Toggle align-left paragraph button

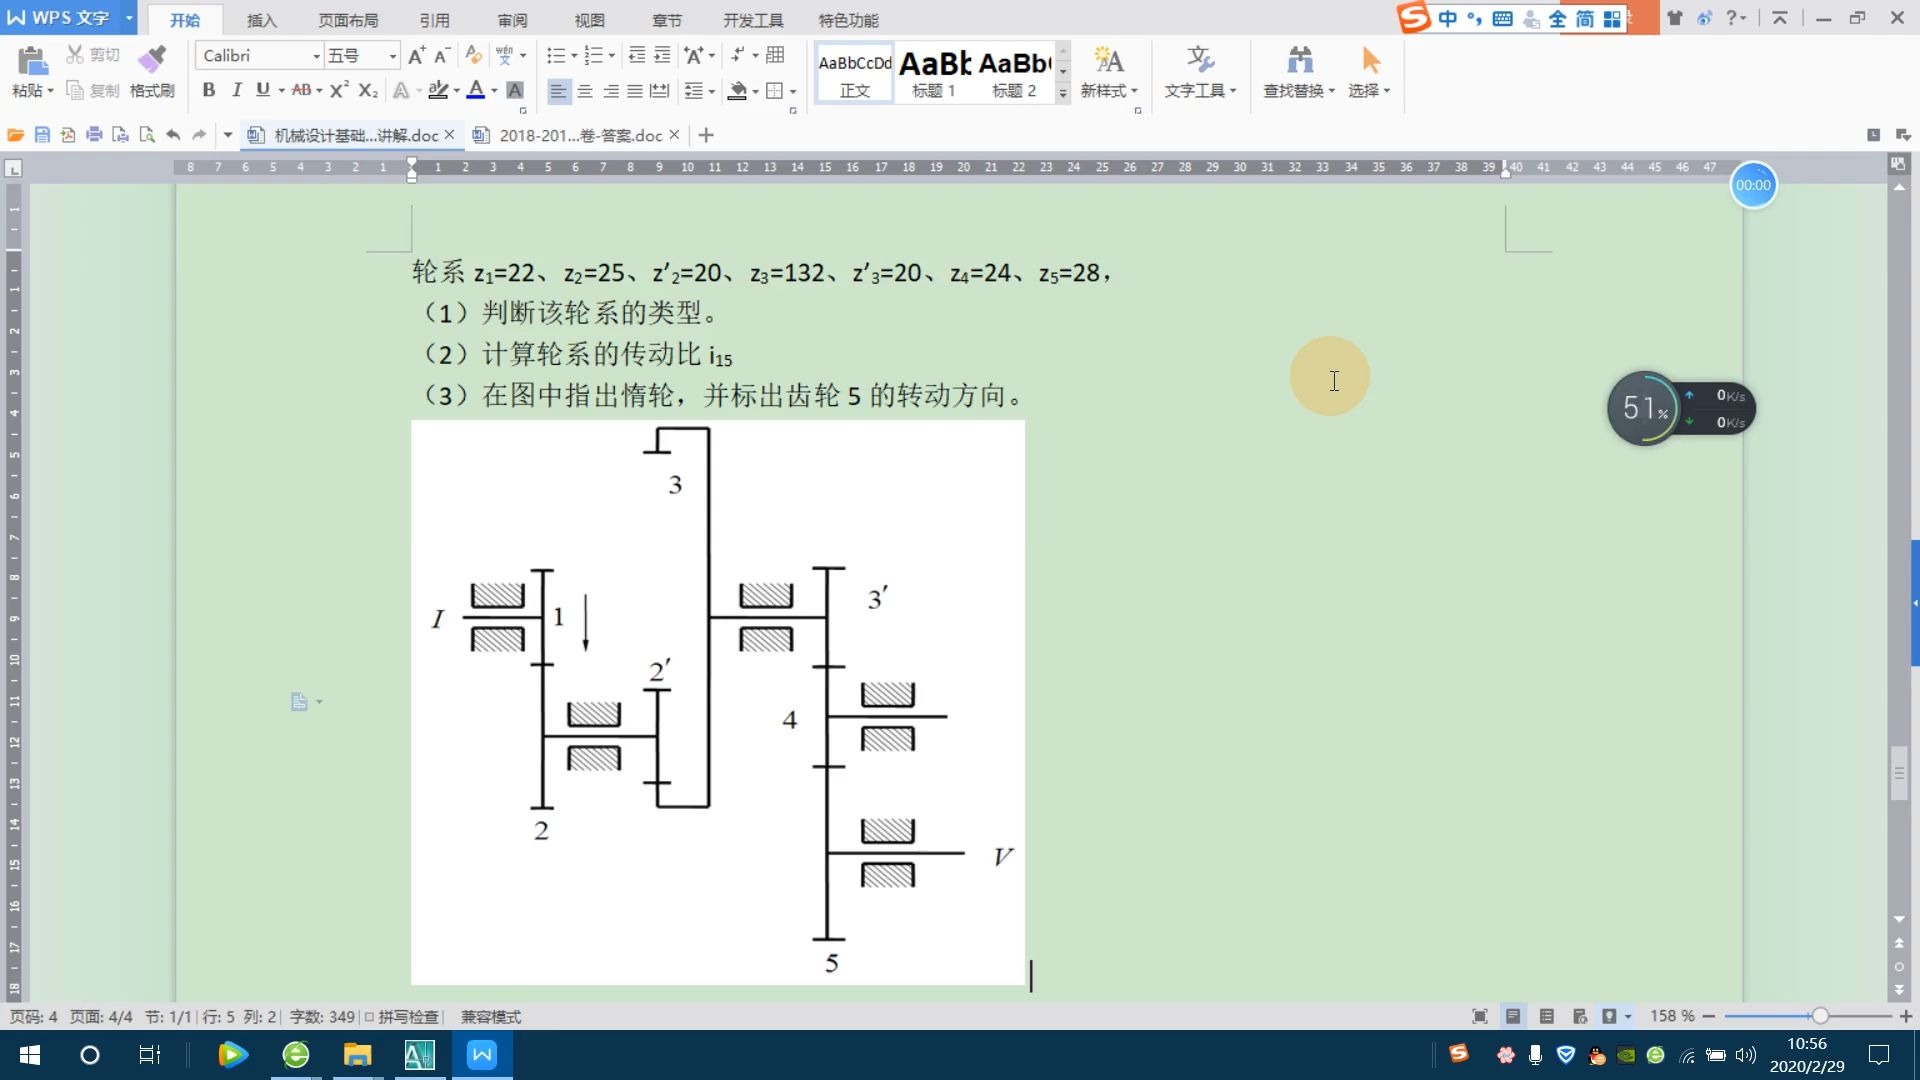(x=559, y=91)
